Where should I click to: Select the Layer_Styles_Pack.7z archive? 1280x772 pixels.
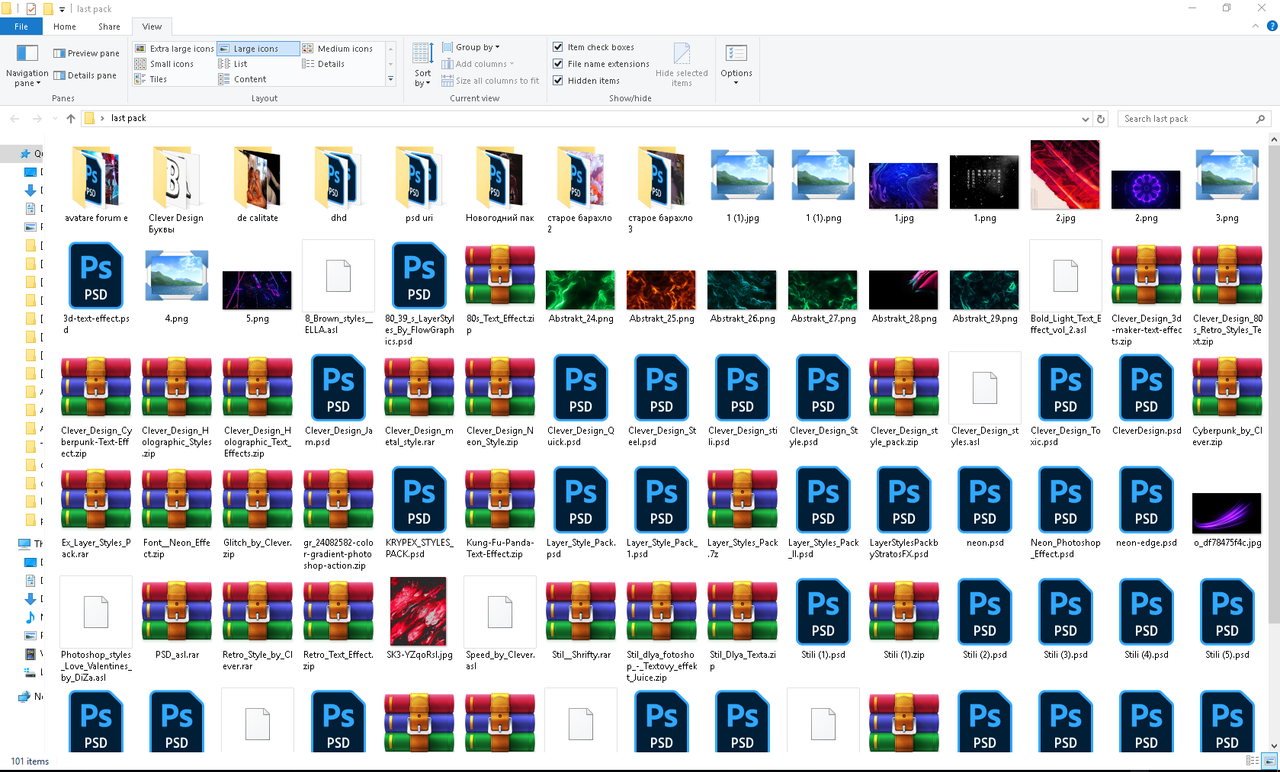[x=742, y=514]
